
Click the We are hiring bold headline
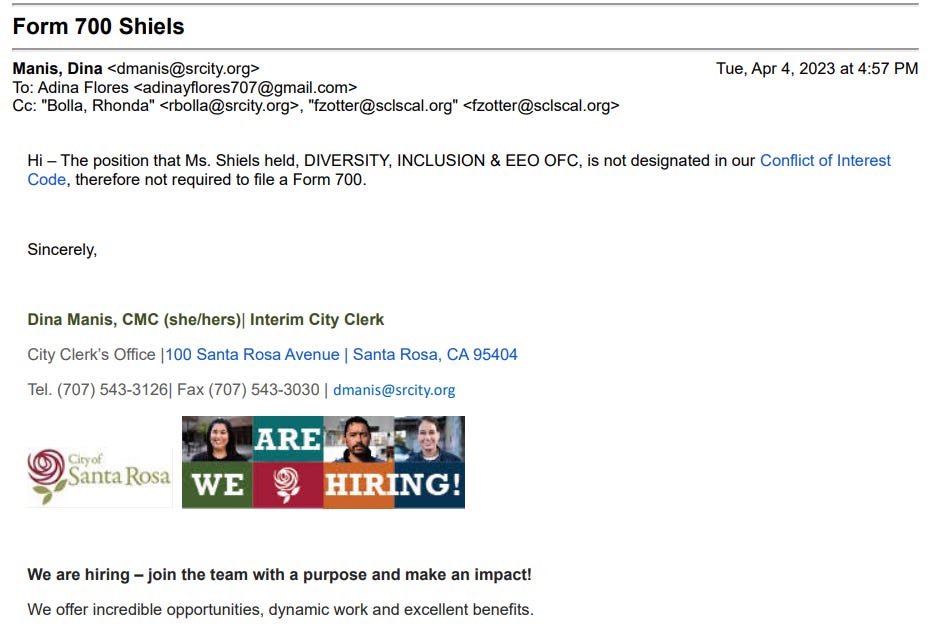pos(279,574)
